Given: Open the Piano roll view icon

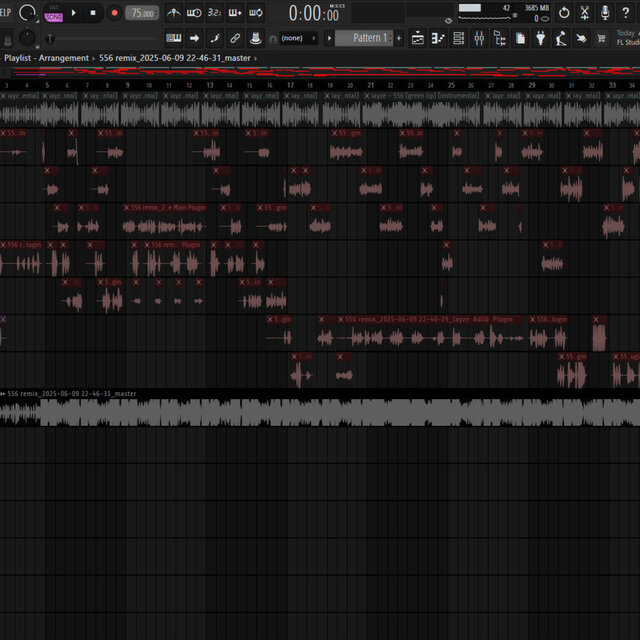Looking at the screenshot, I should click(x=438, y=38).
